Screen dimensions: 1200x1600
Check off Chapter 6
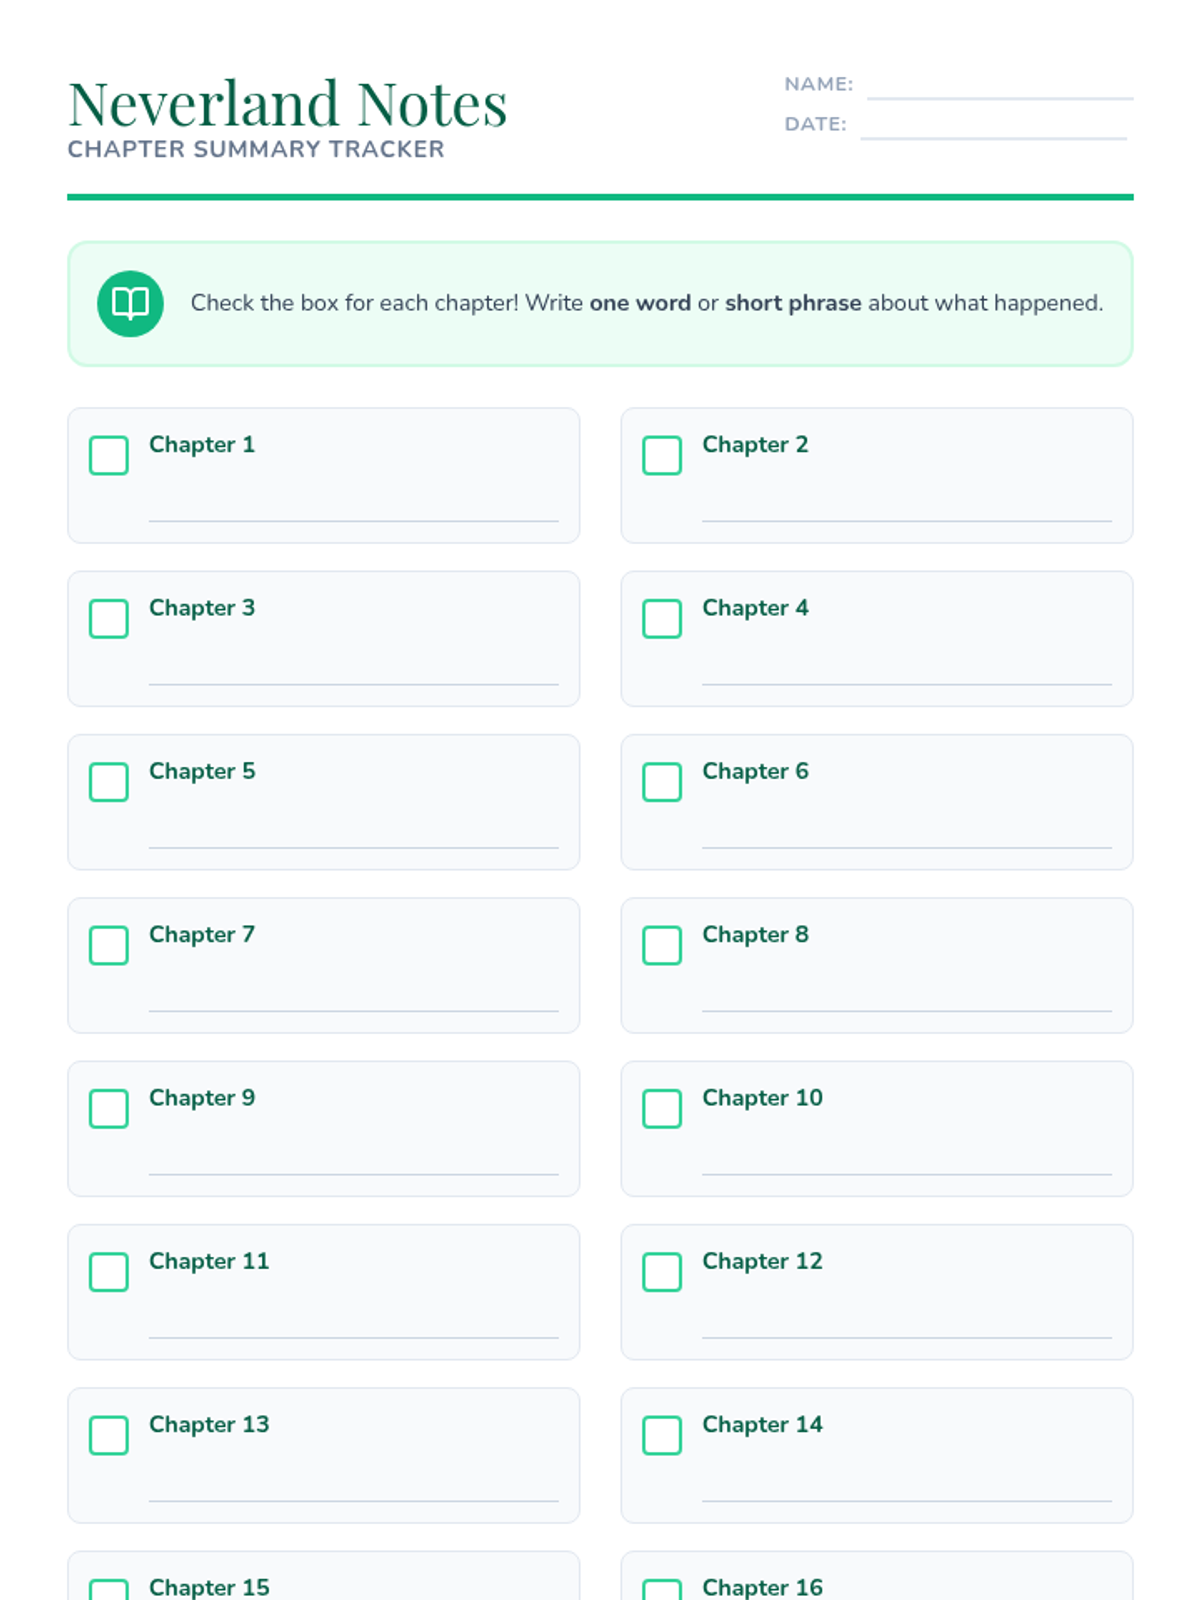[662, 782]
